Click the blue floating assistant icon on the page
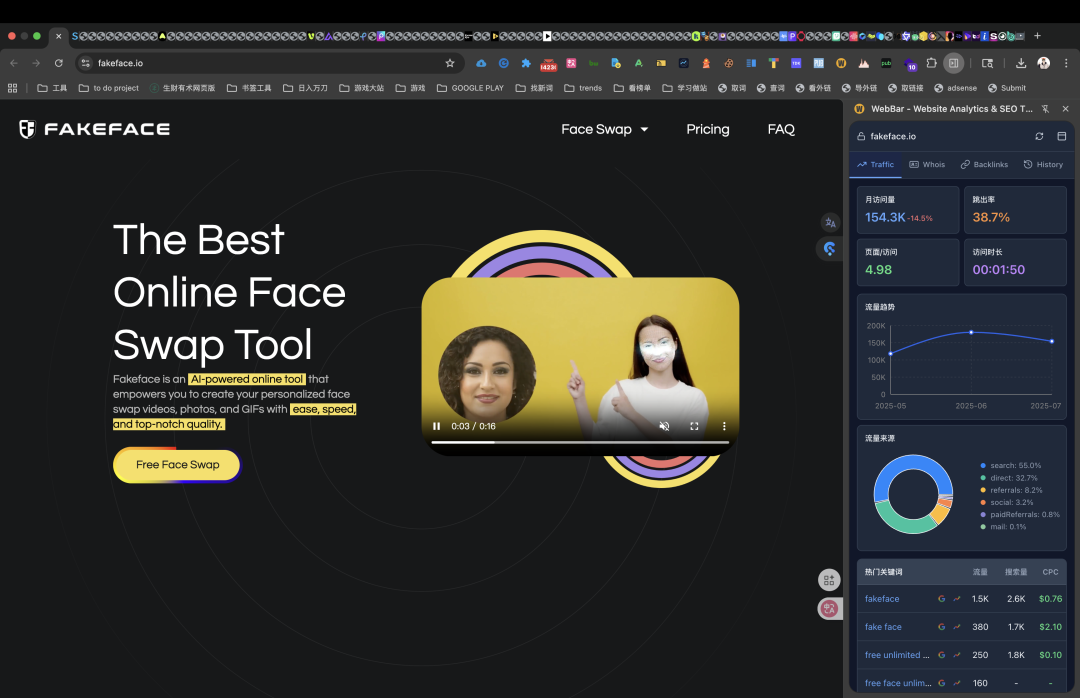 pyautogui.click(x=830, y=249)
